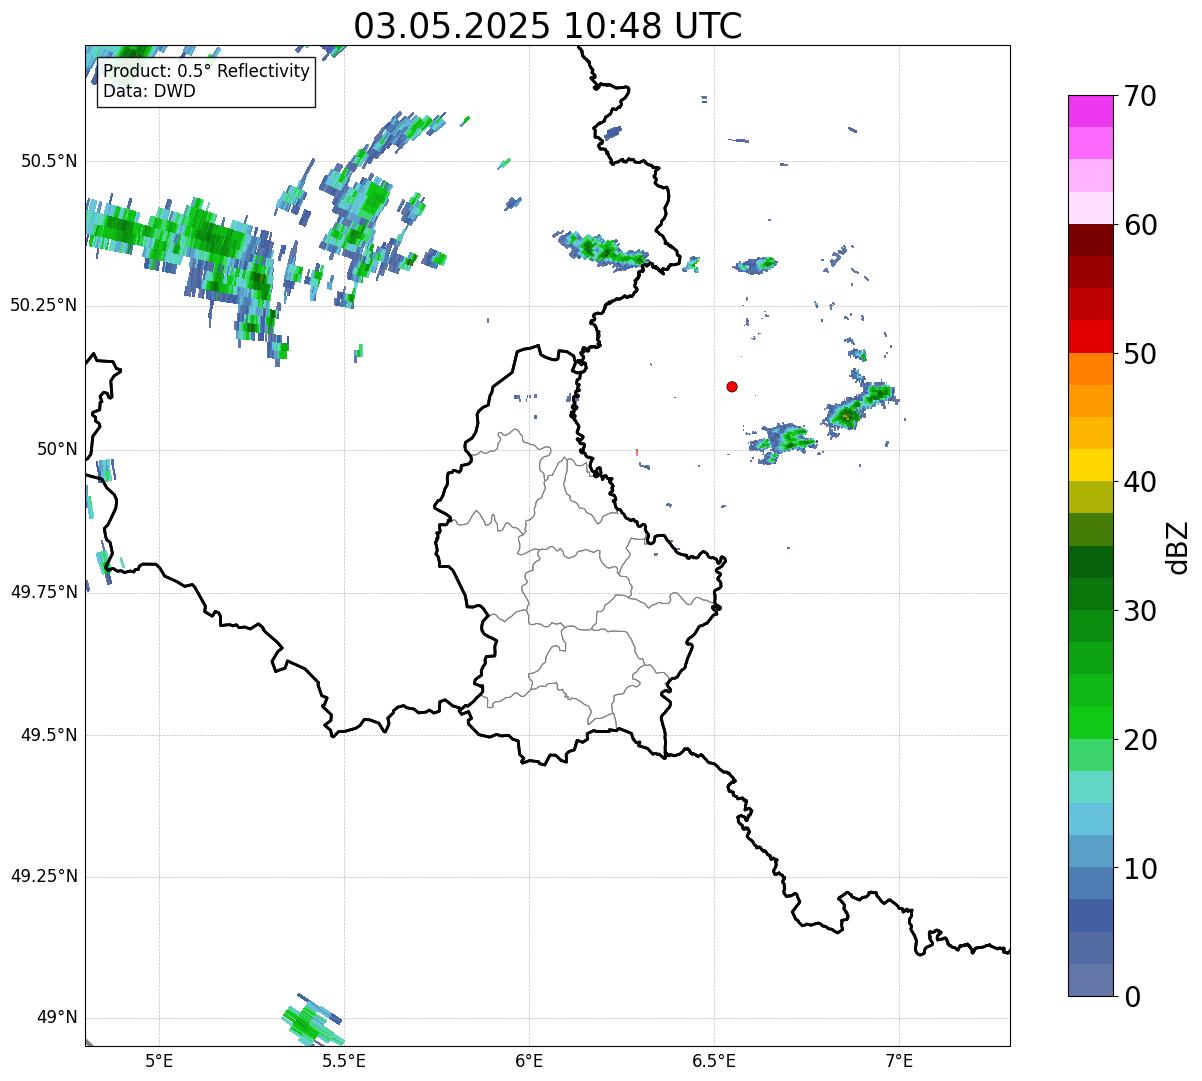The width and height of the screenshot is (1202, 1081).
Task: Click the colorbar tick label '30'
Action: [x=1141, y=611]
